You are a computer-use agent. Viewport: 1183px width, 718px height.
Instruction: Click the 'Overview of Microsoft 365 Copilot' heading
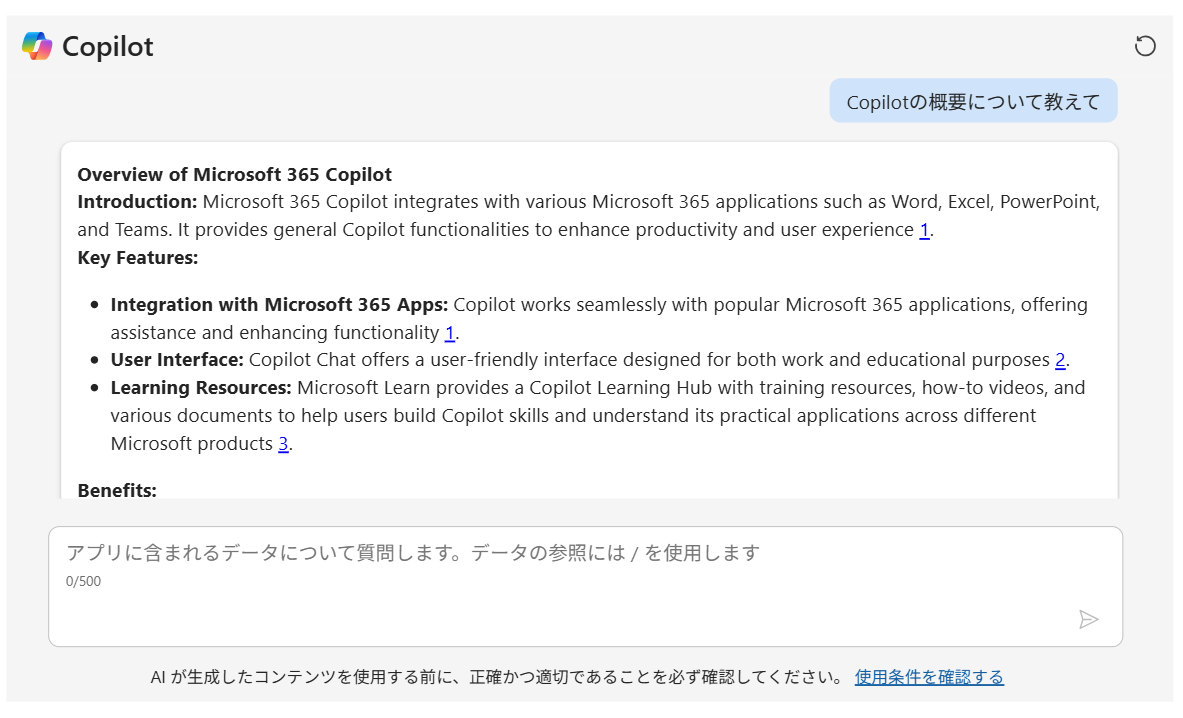click(235, 174)
